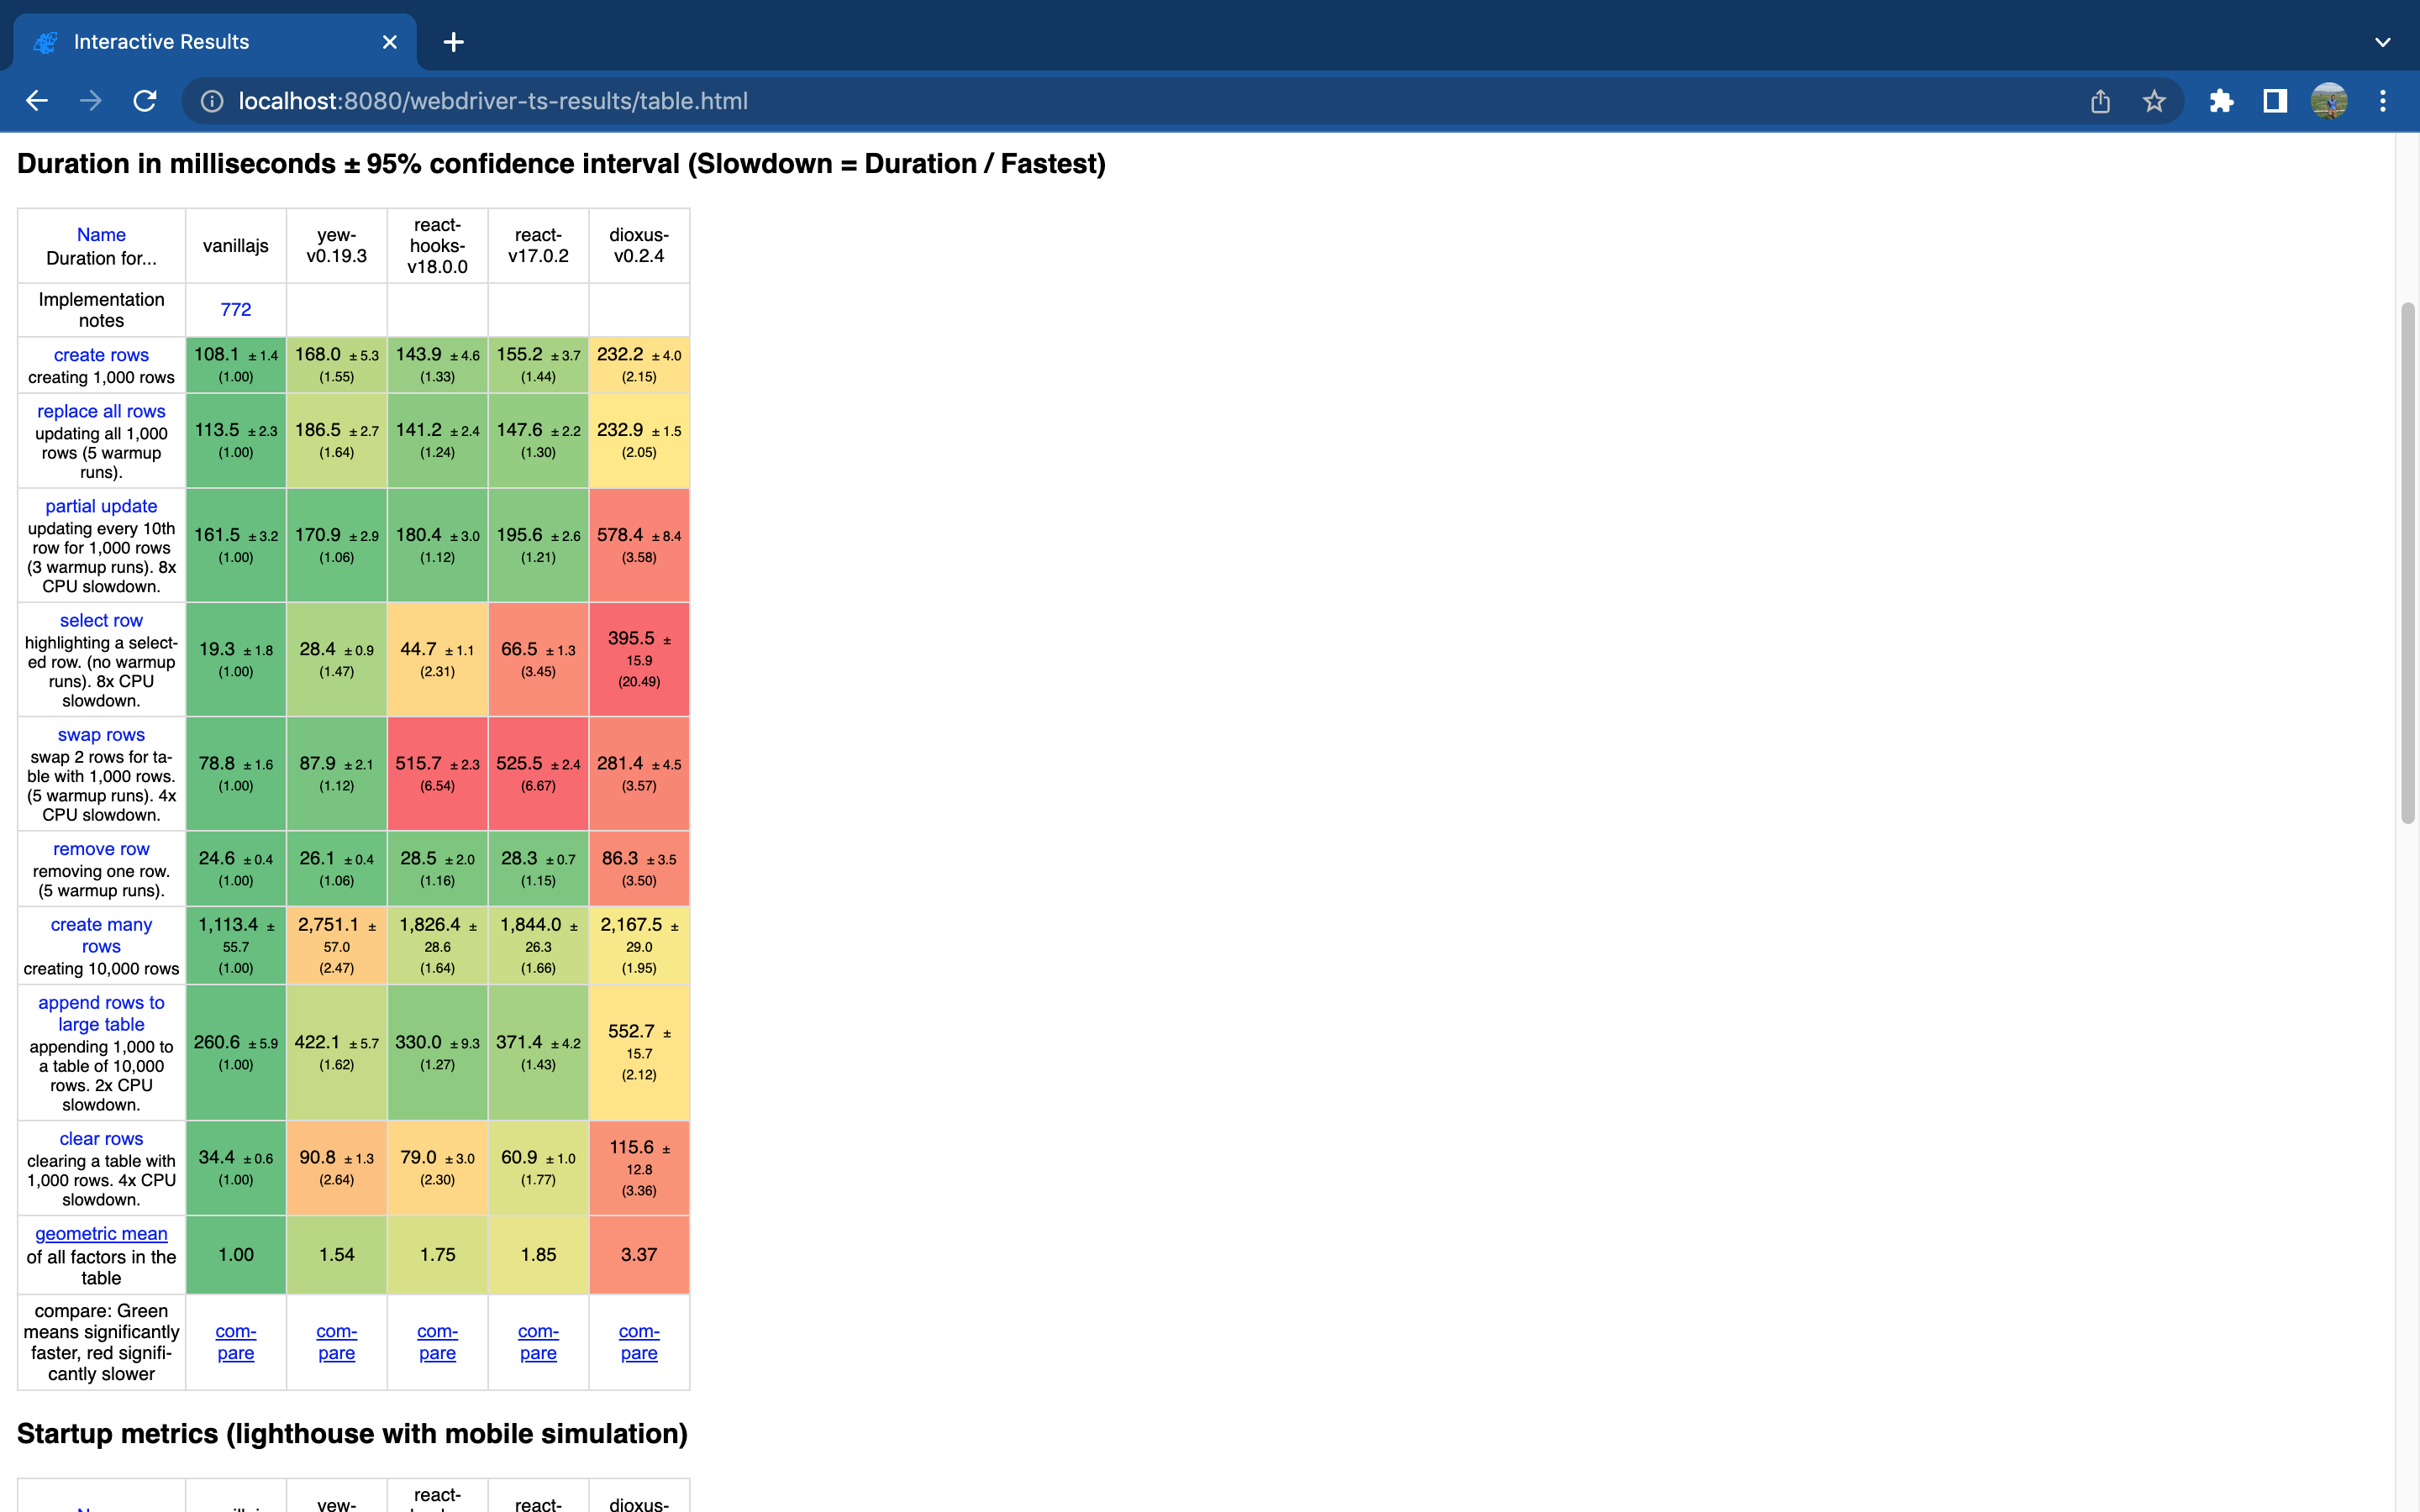Open implementation notes link "772"
The image size is (2420, 1512).
[235, 309]
